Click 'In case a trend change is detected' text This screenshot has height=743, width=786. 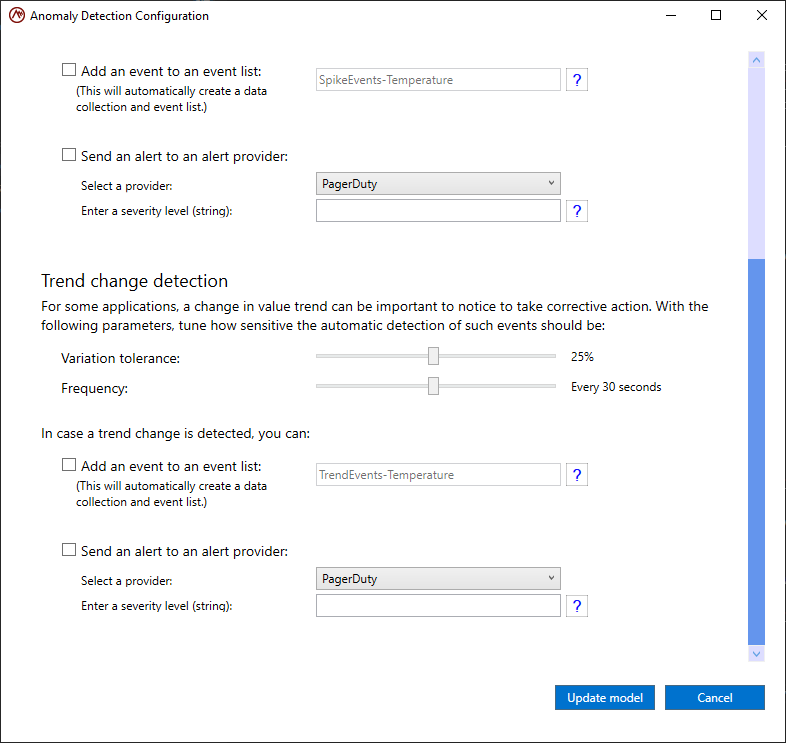tap(175, 434)
